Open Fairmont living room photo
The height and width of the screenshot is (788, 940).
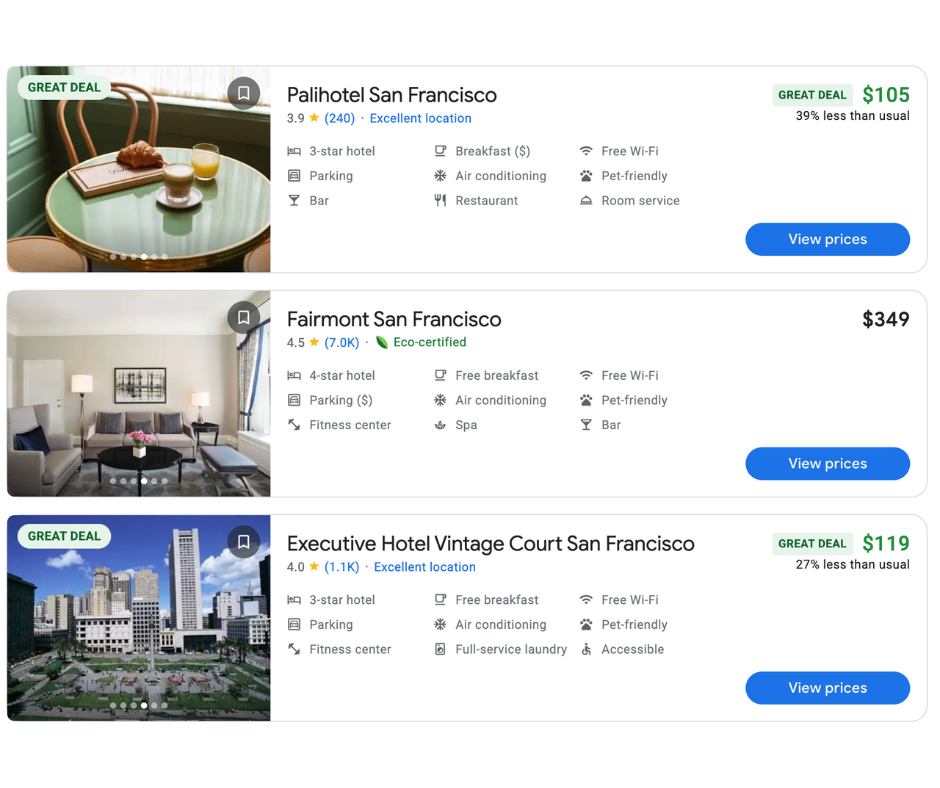click(x=138, y=393)
